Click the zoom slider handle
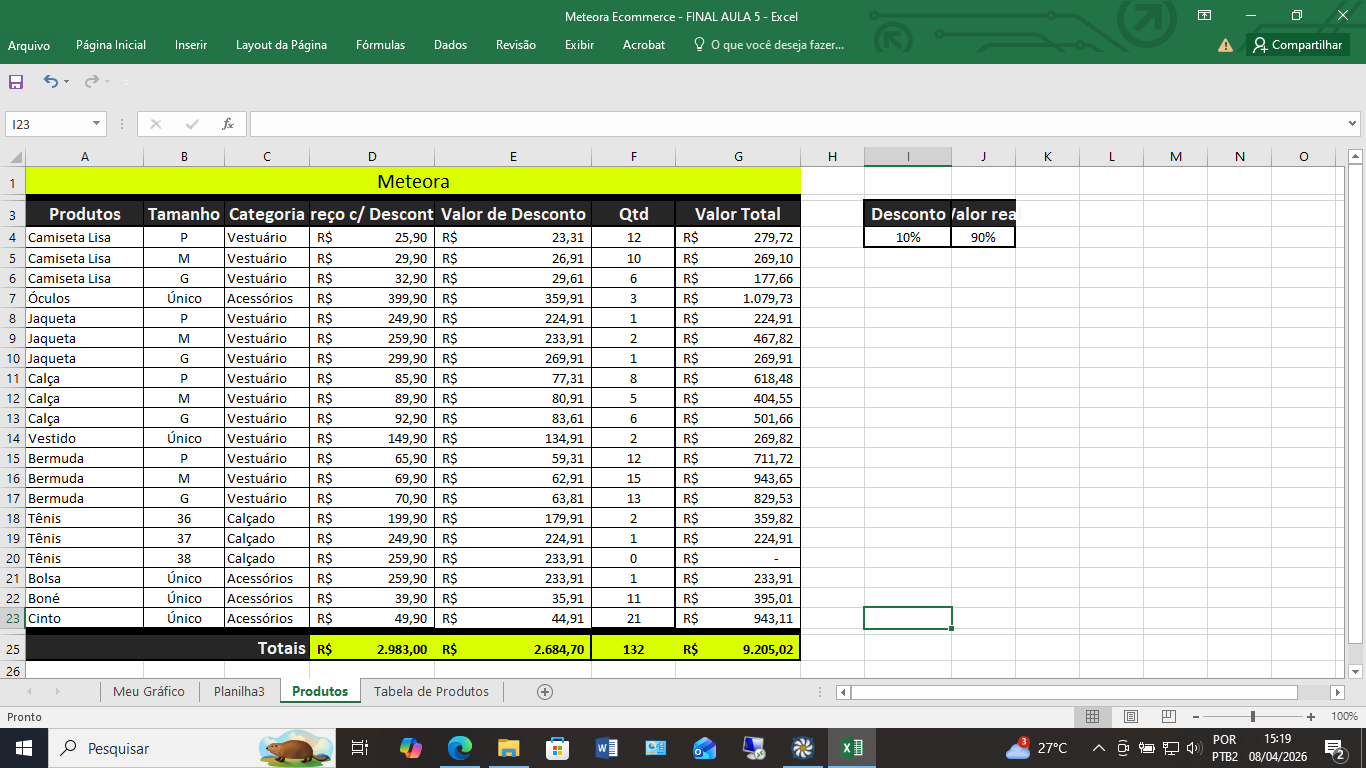Image resolution: width=1366 pixels, height=768 pixels. tap(1253, 717)
